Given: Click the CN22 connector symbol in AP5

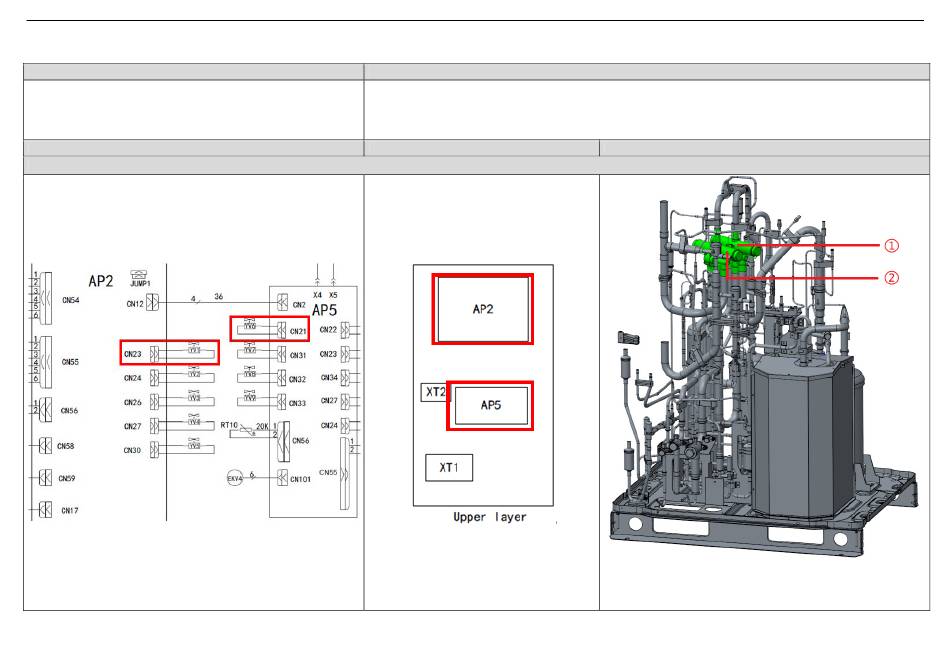Looking at the screenshot, I should click(x=345, y=330).
